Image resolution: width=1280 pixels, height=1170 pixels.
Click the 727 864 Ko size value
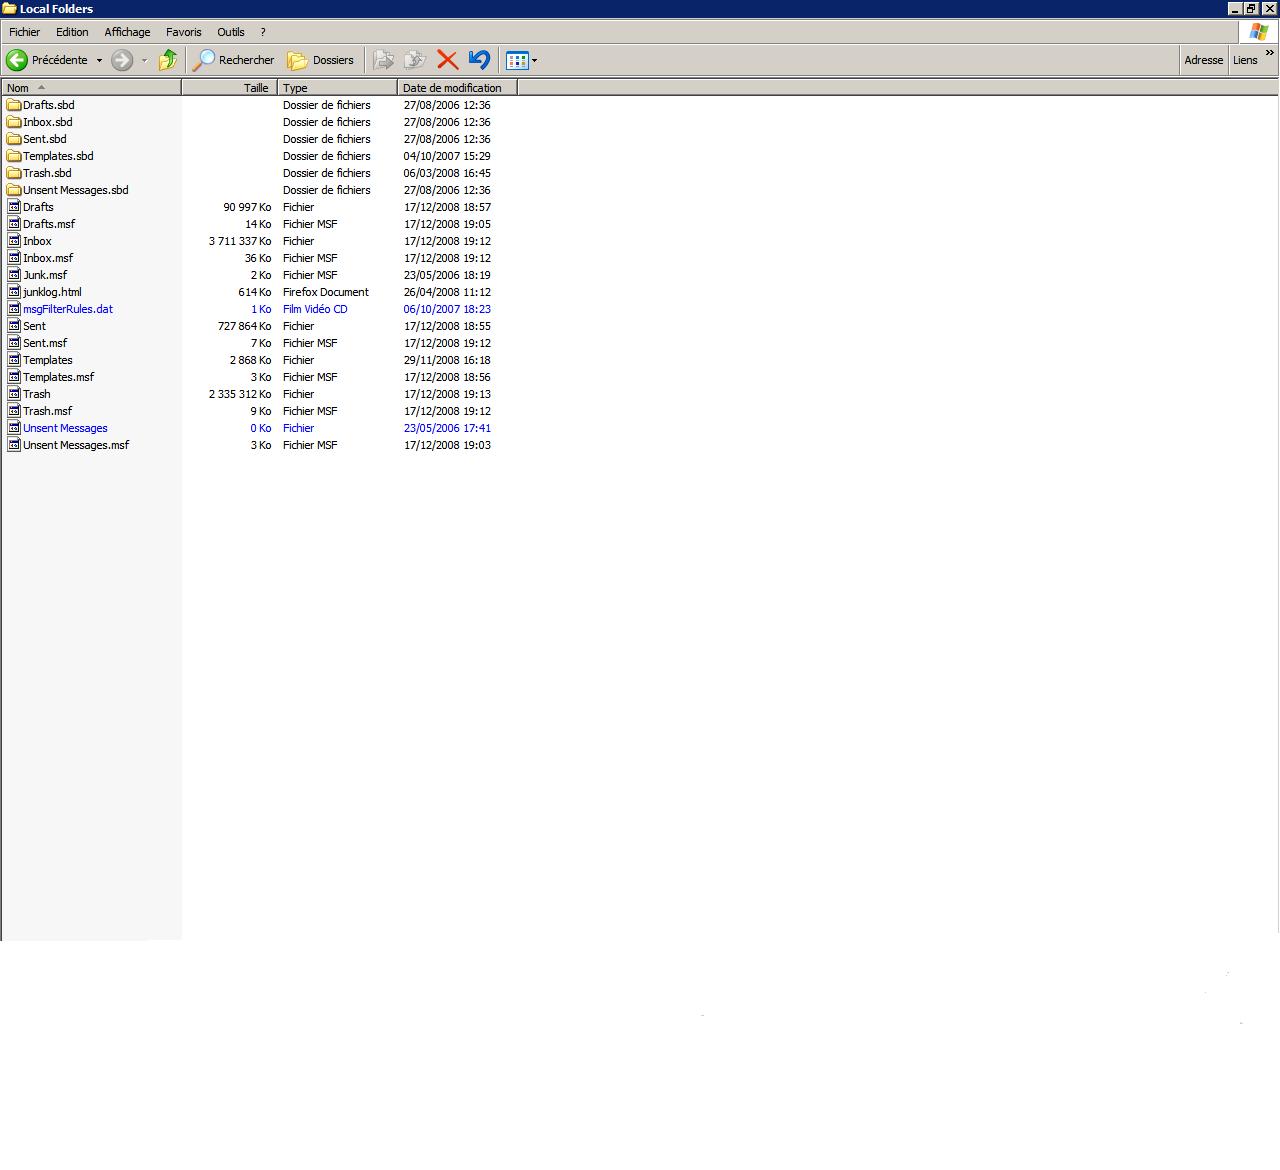pos(244,326)
